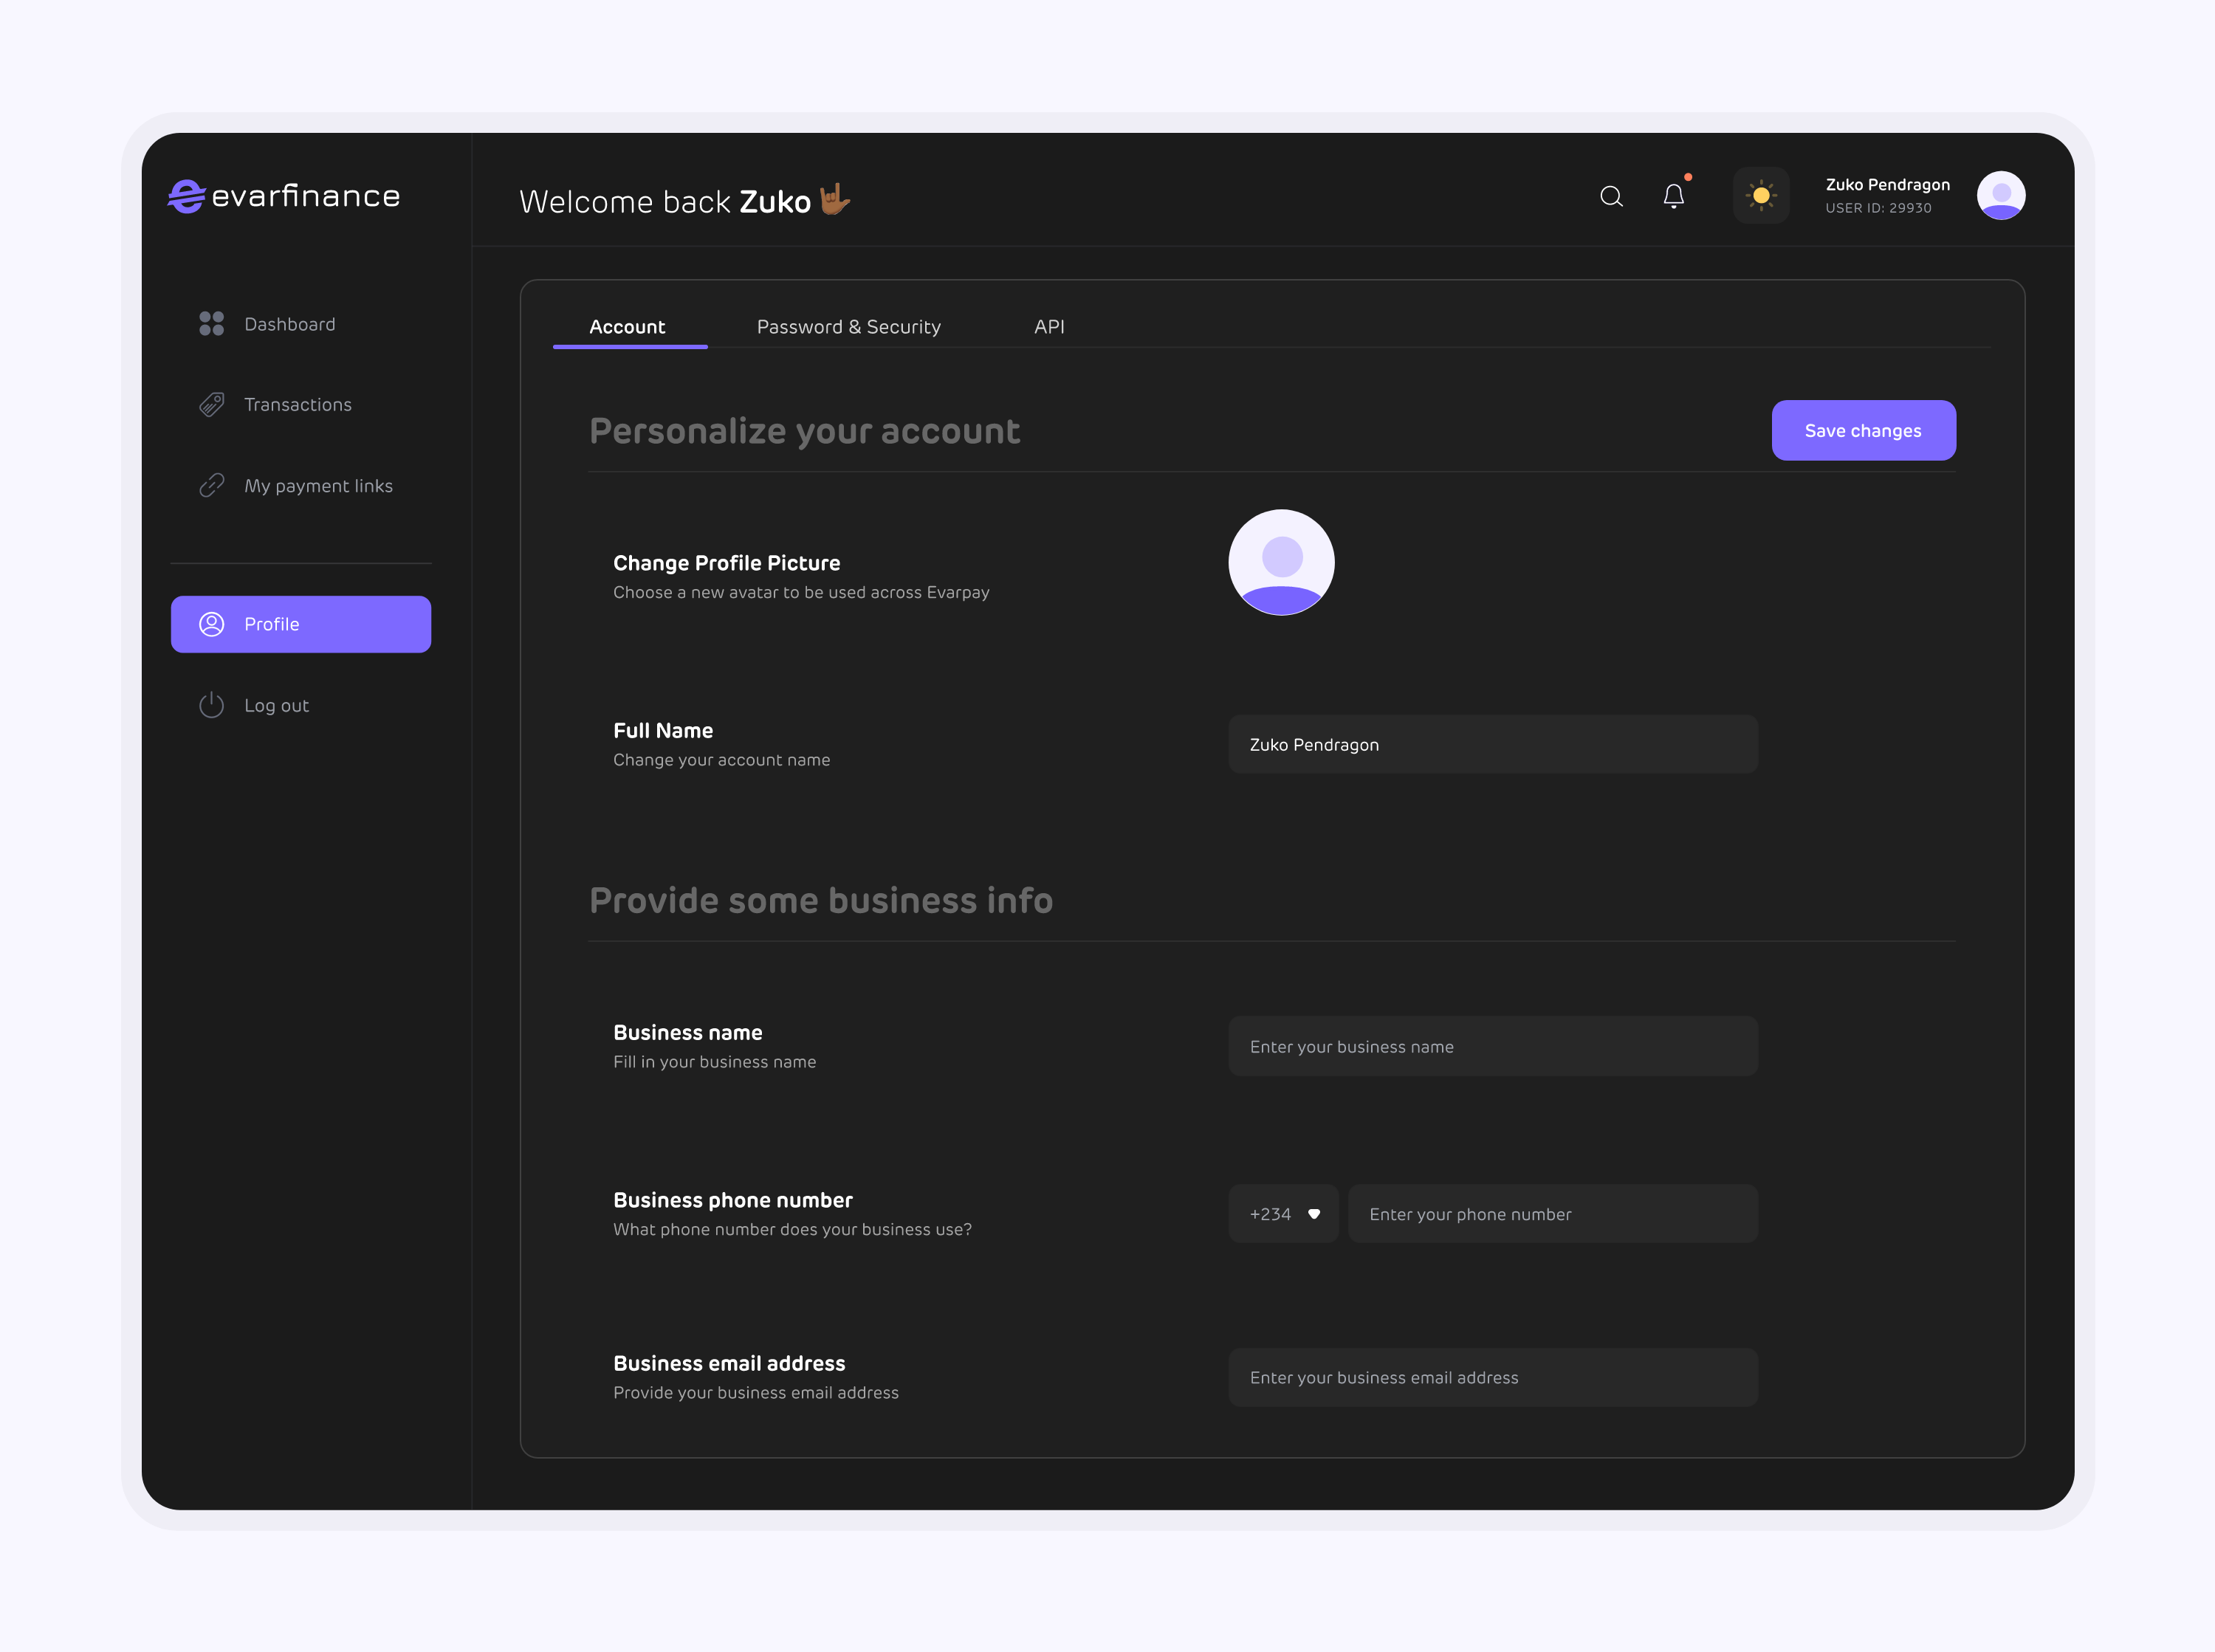Screen dimensions: 2215x1652
Task: Click the Welcome back Zuko greeting
Action: (x=685, y=200)
